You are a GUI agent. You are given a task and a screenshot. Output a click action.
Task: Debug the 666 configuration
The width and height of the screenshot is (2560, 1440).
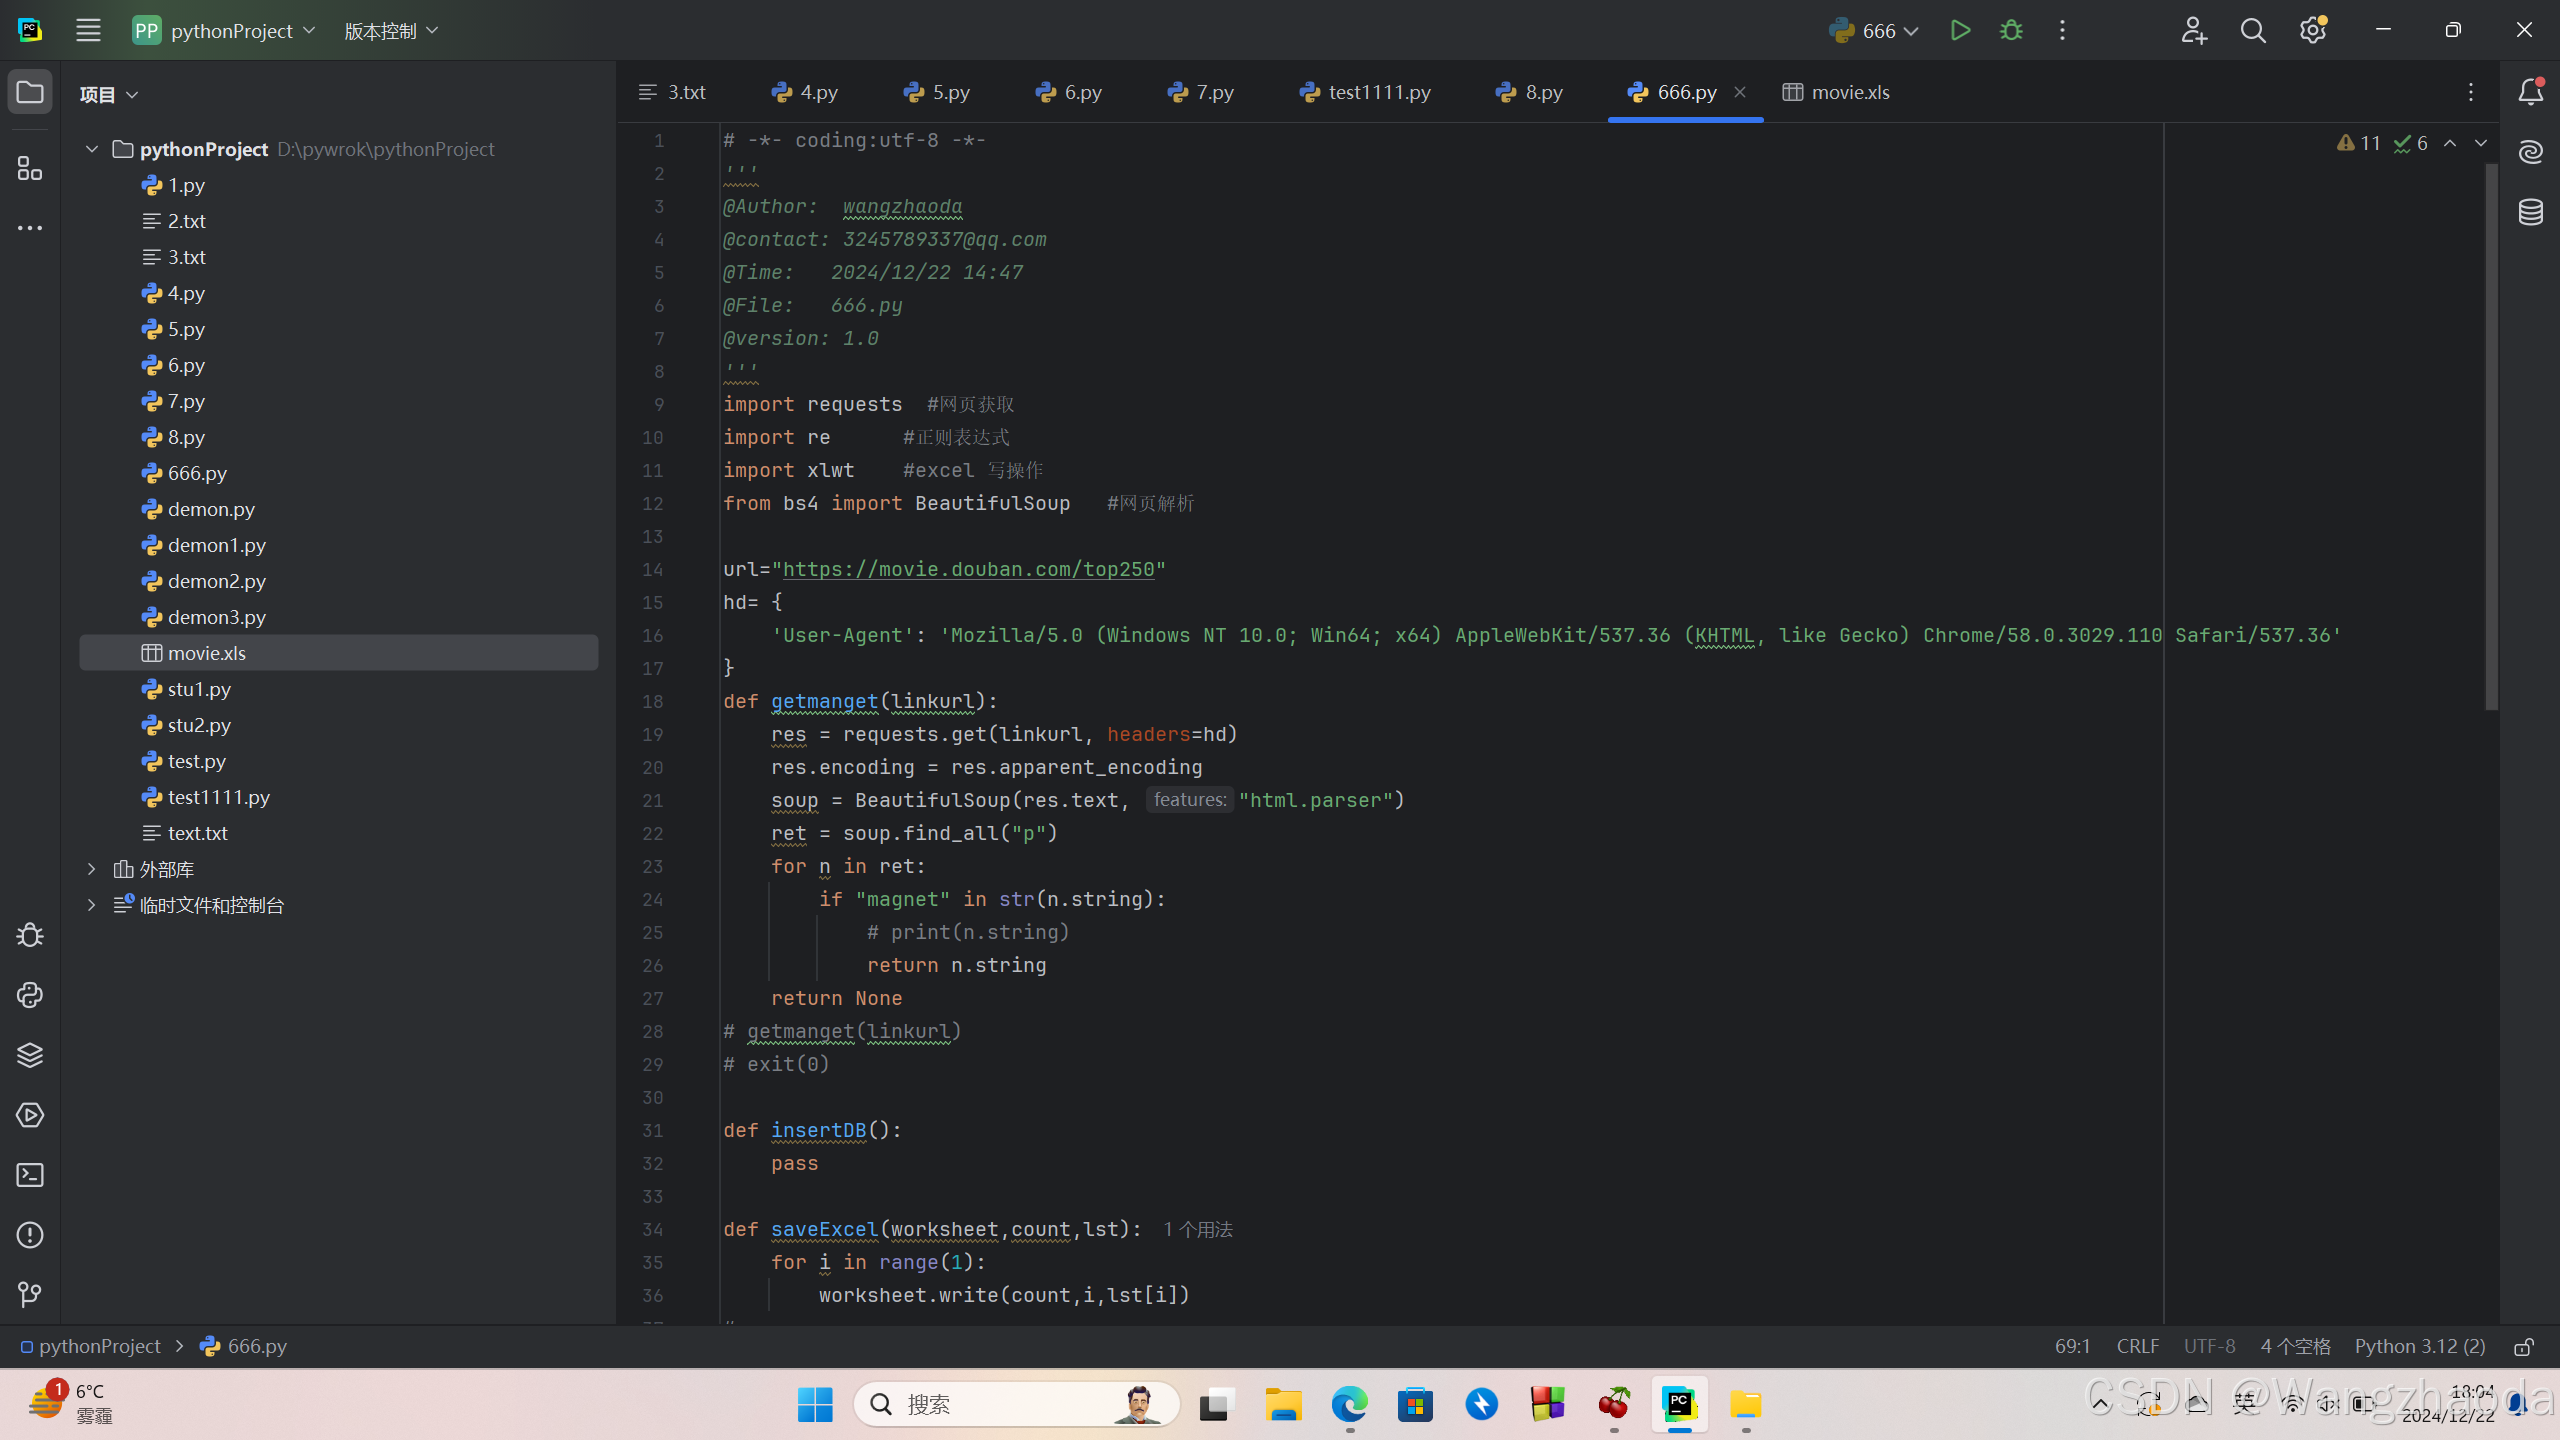(x=2011, y=30)
